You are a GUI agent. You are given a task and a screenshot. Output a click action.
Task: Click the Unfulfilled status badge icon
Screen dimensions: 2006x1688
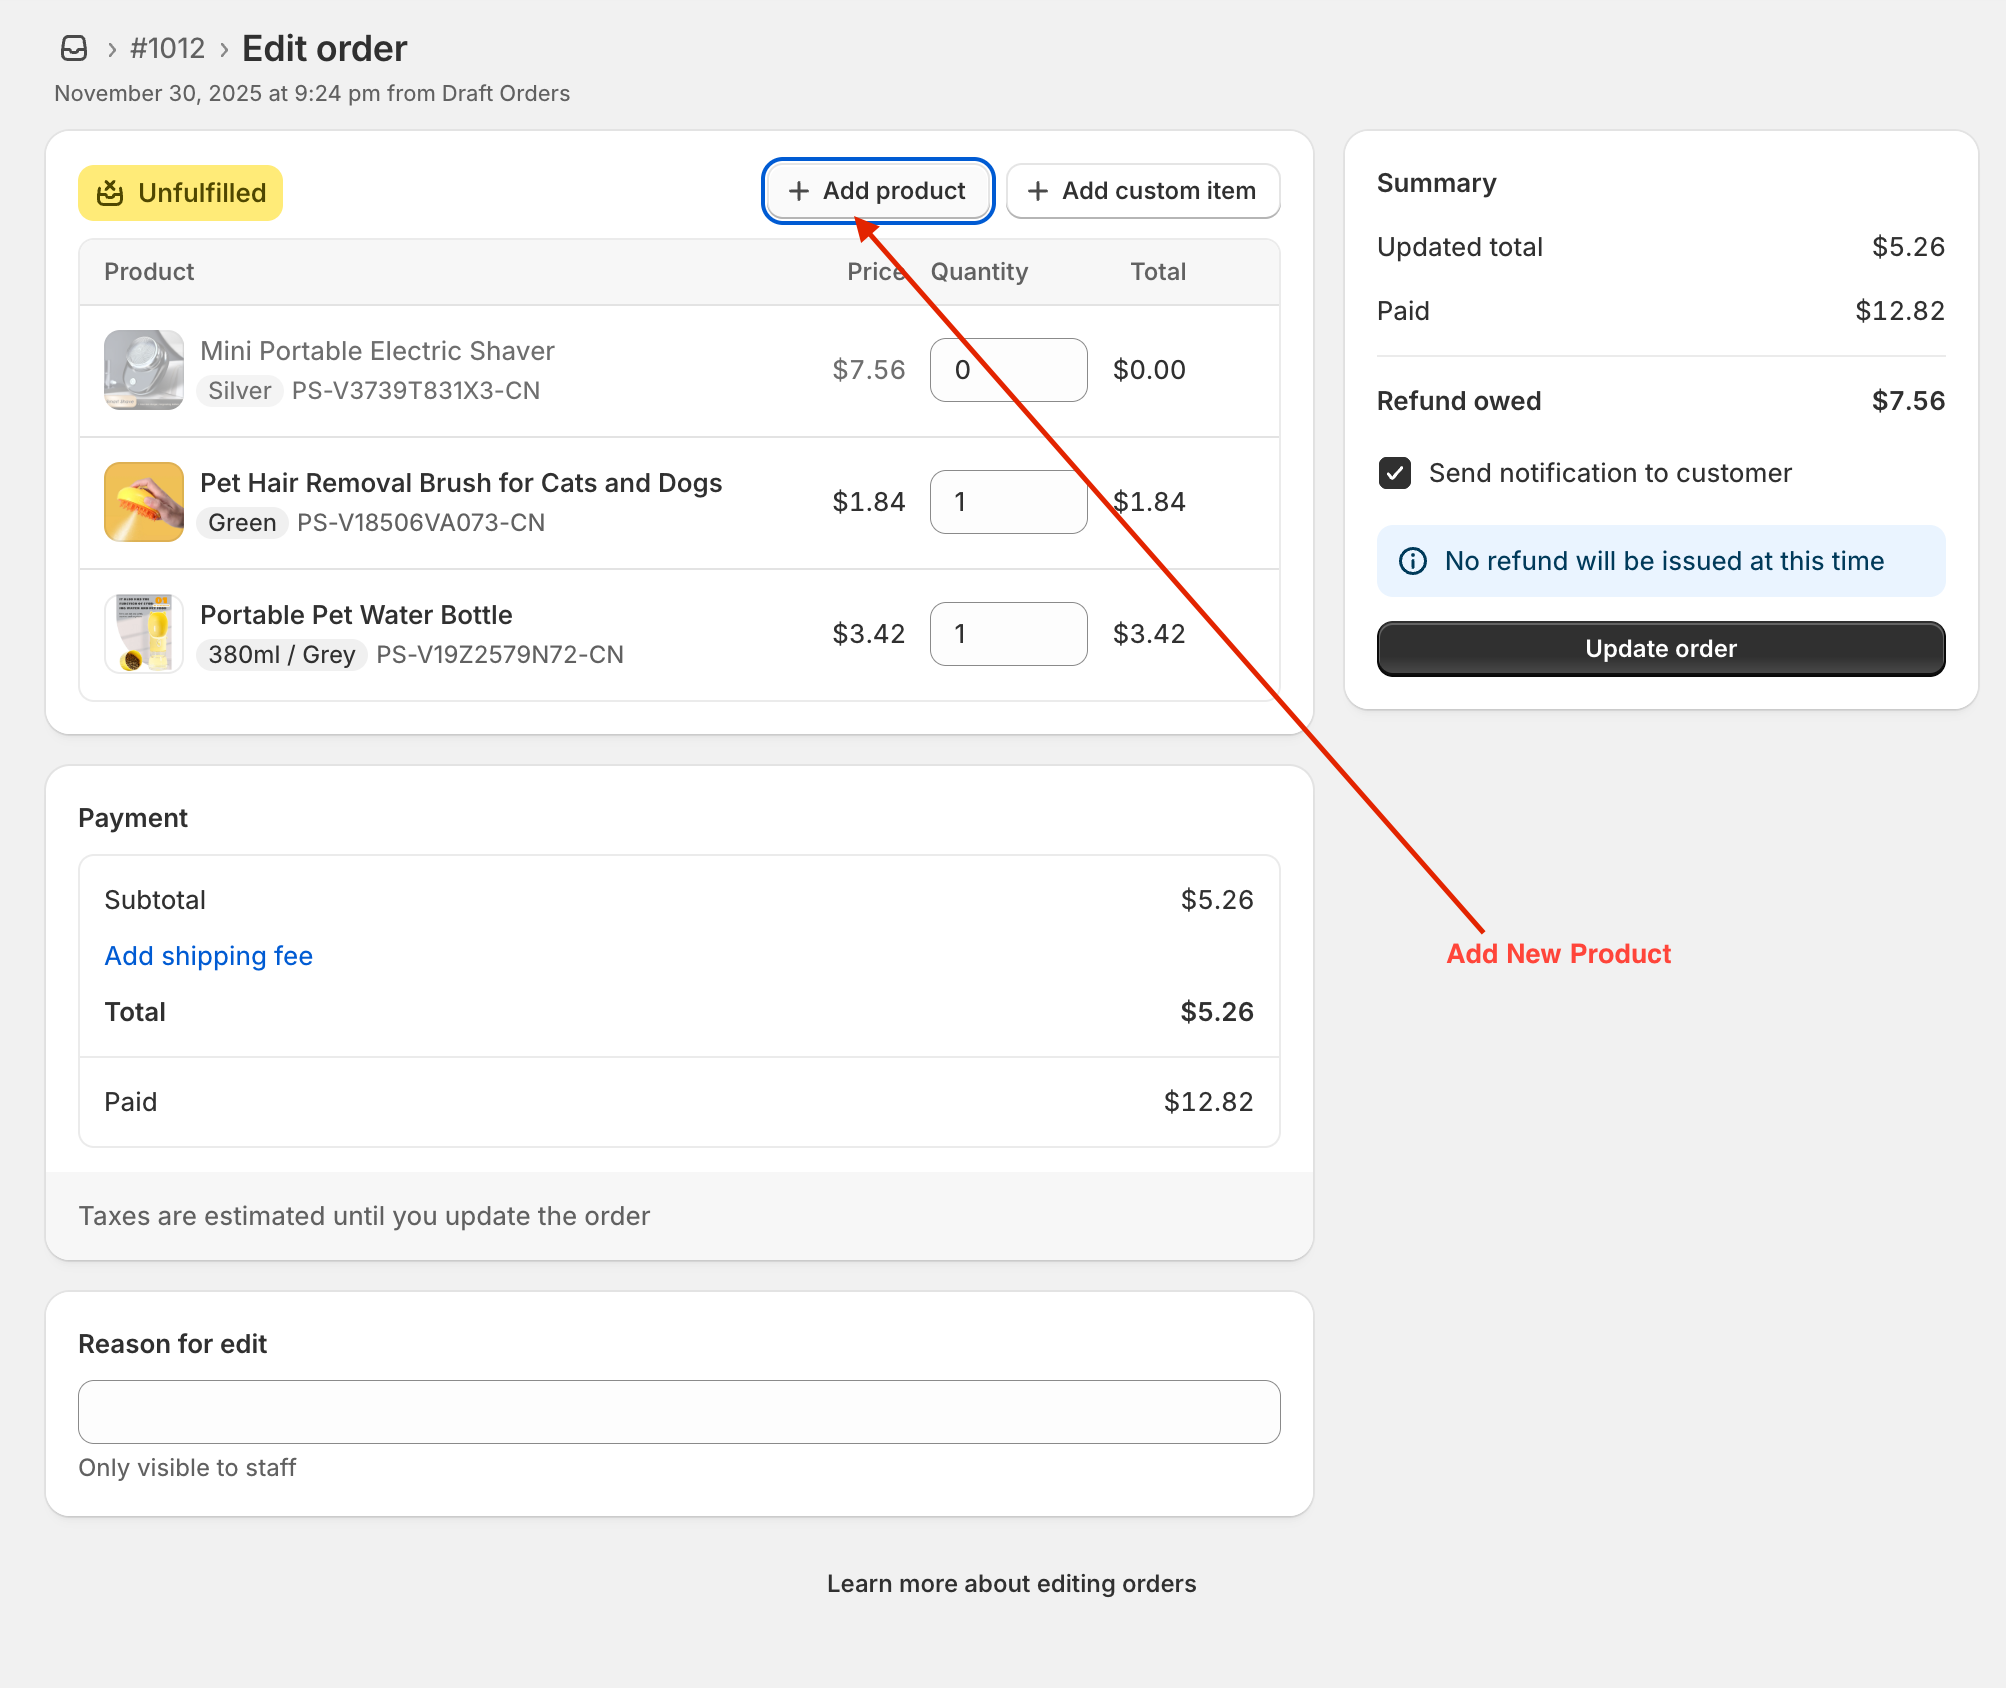click(110, 193)
